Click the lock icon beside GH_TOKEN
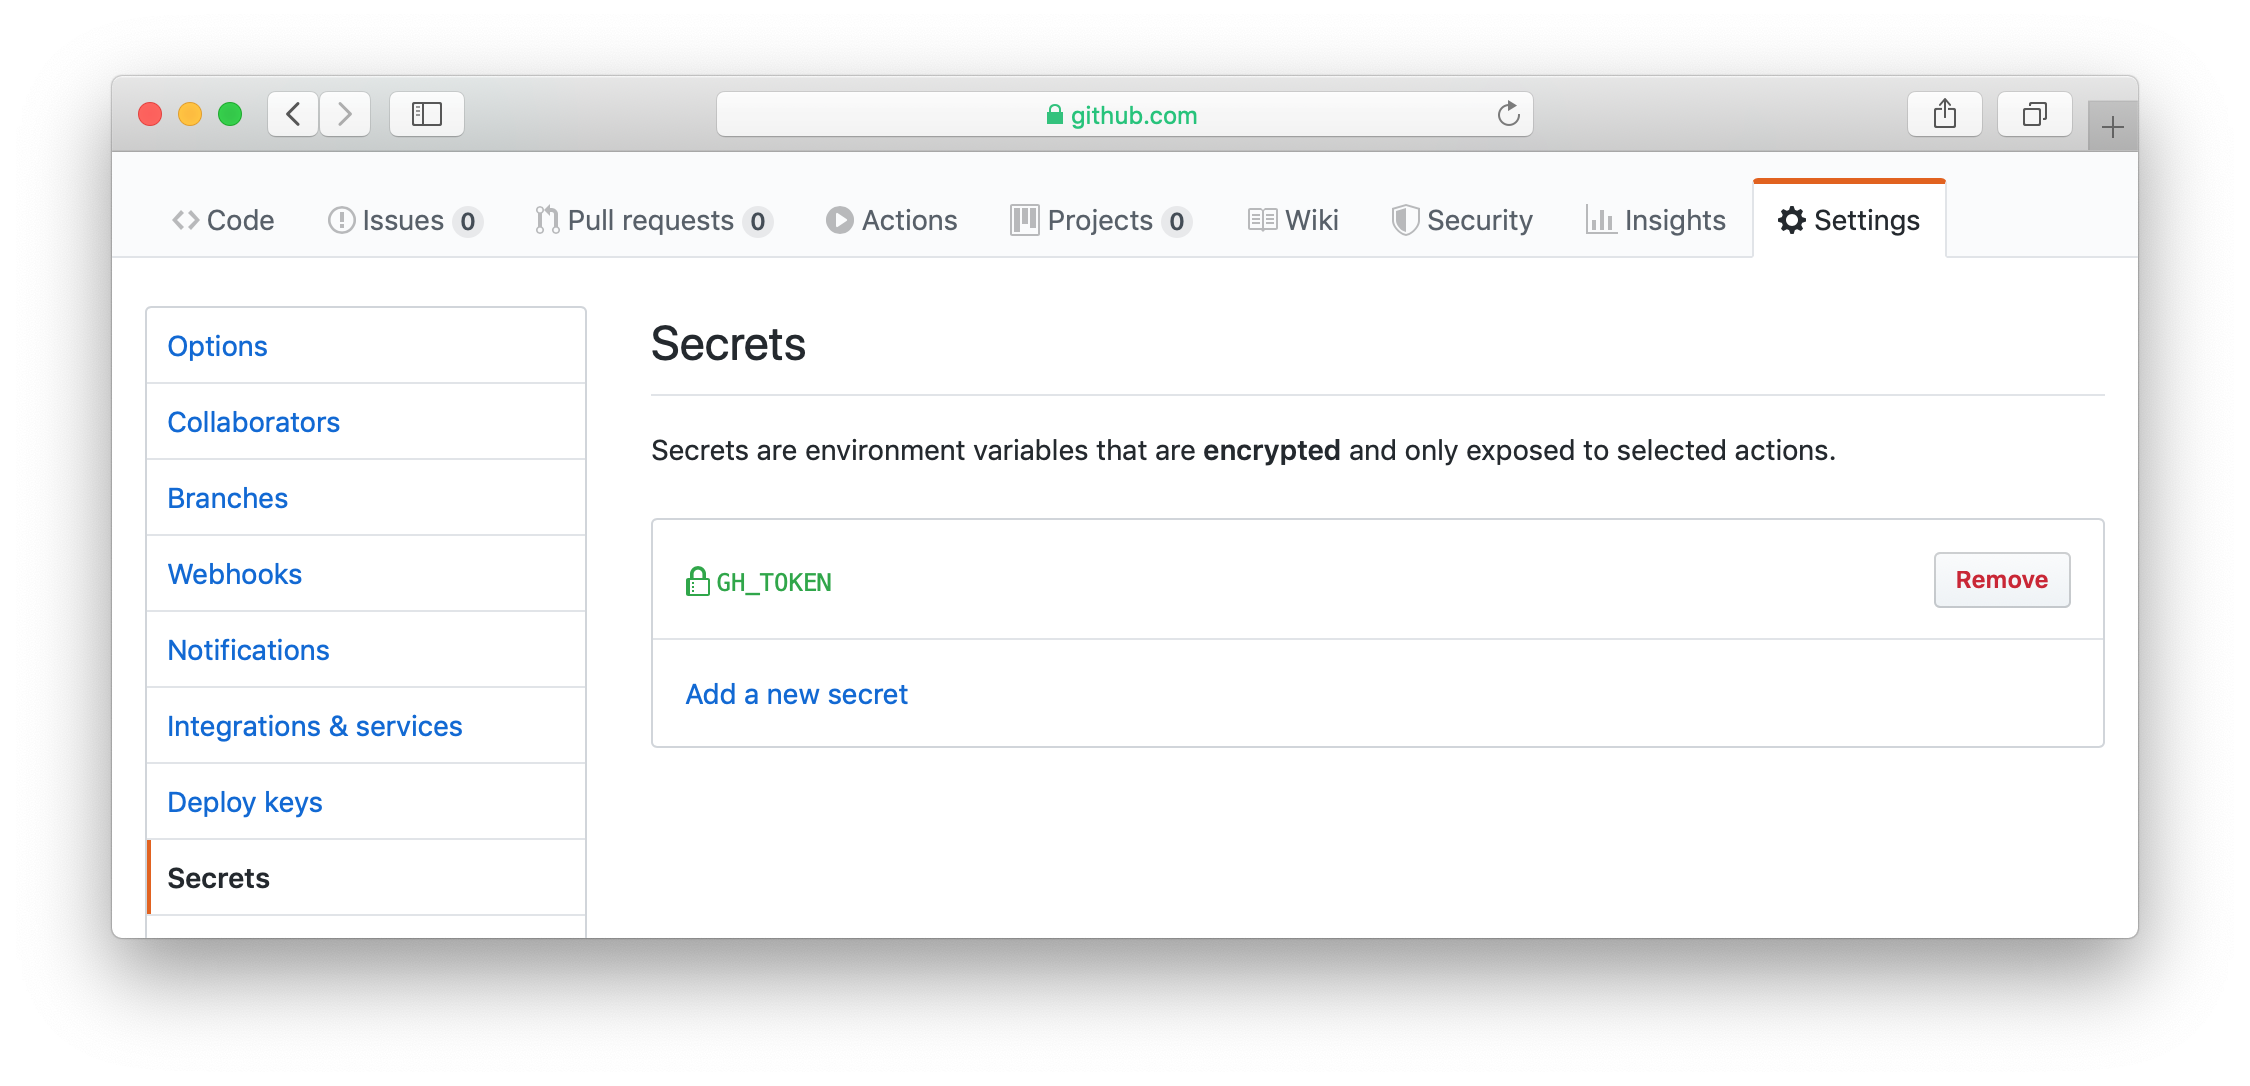Image resolution: width=2250 pixels, height=1086 pixels. 697,581
